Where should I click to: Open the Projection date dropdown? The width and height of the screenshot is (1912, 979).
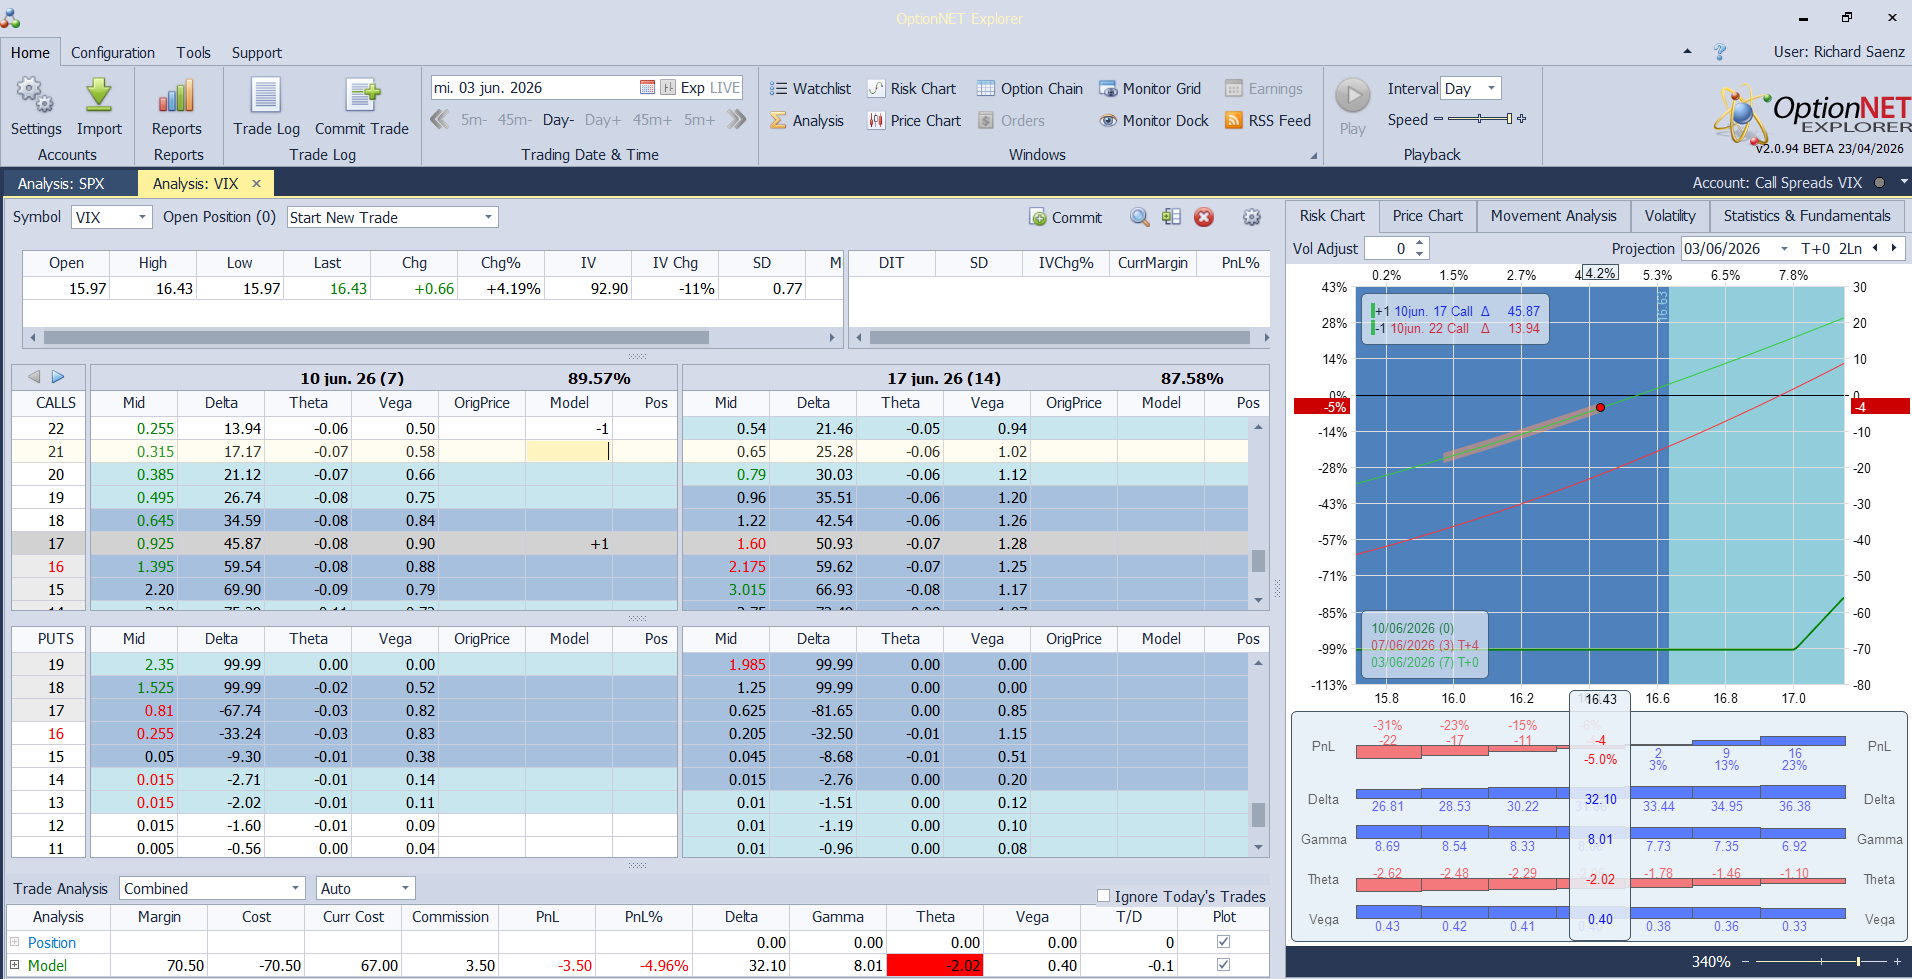pyautogui.click(x=1784, y=248)
